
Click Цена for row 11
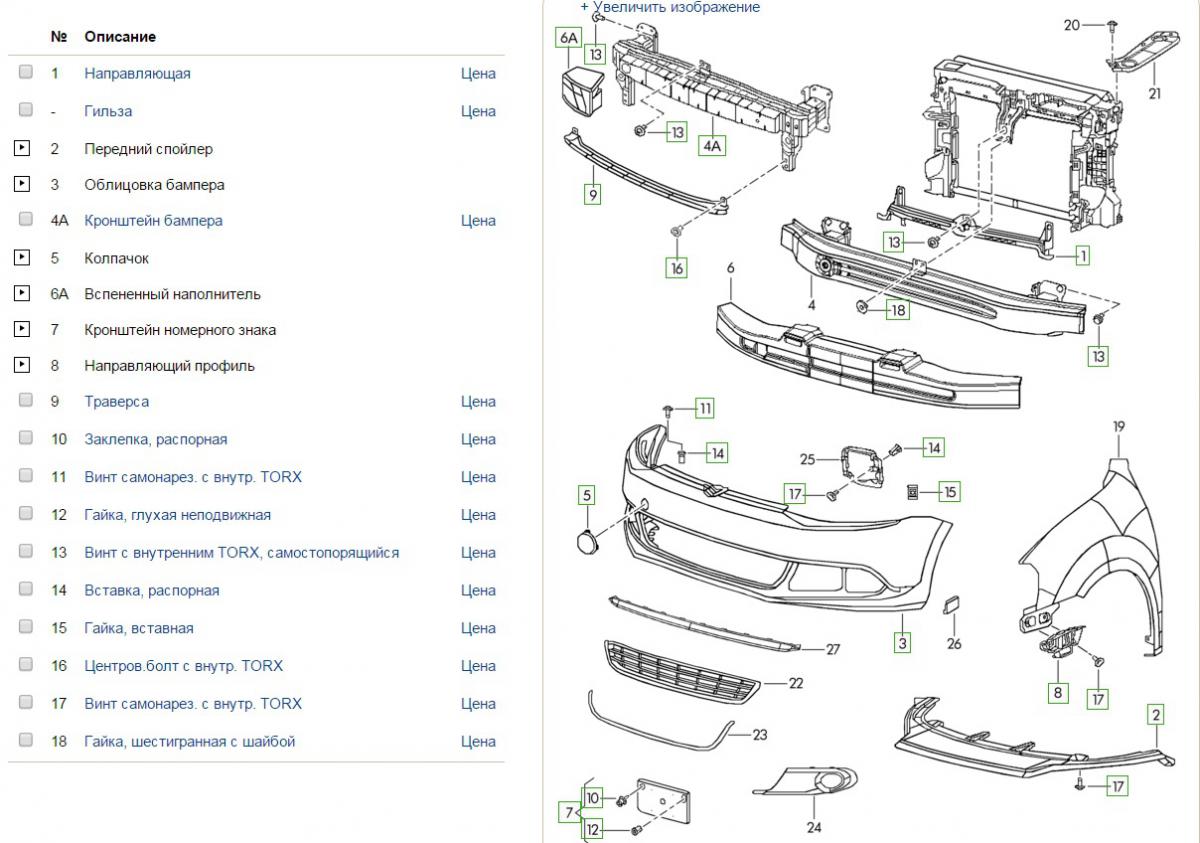[x=478, y=477]
